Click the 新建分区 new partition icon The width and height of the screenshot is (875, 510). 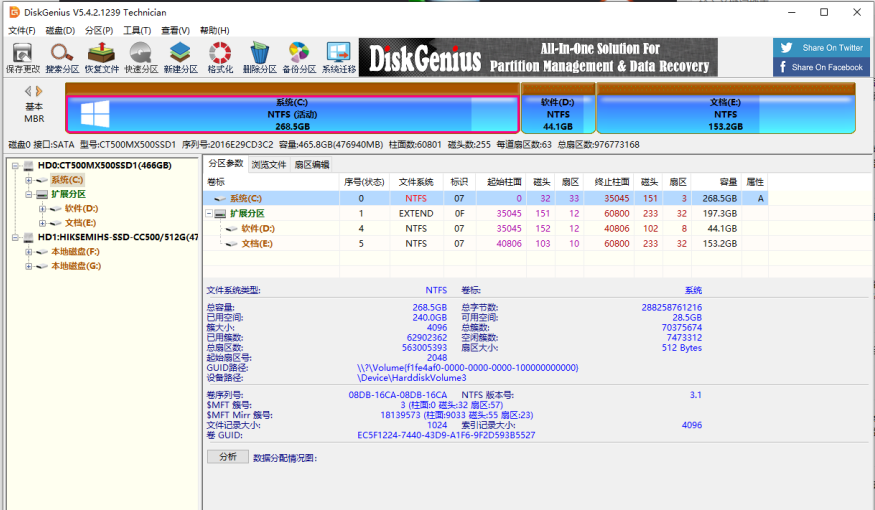(180, 57)
